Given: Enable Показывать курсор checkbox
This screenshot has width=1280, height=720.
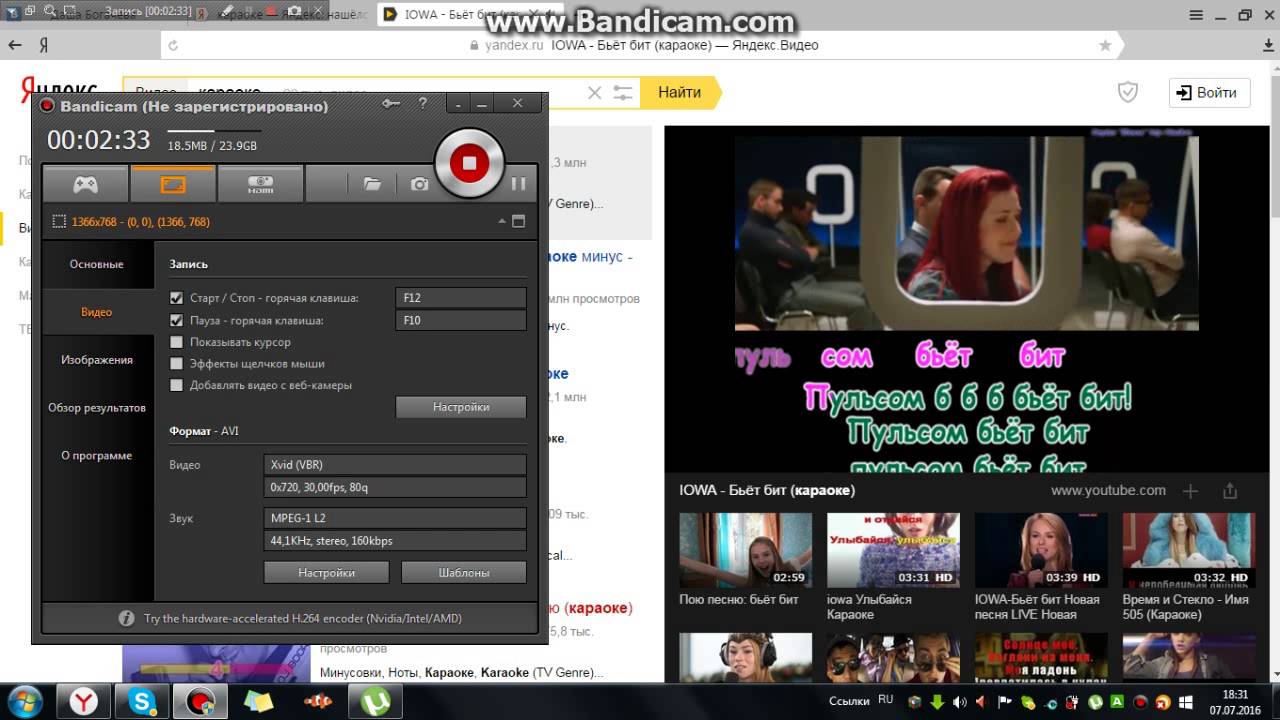Looking at the screenshot, I should [177, 342].
